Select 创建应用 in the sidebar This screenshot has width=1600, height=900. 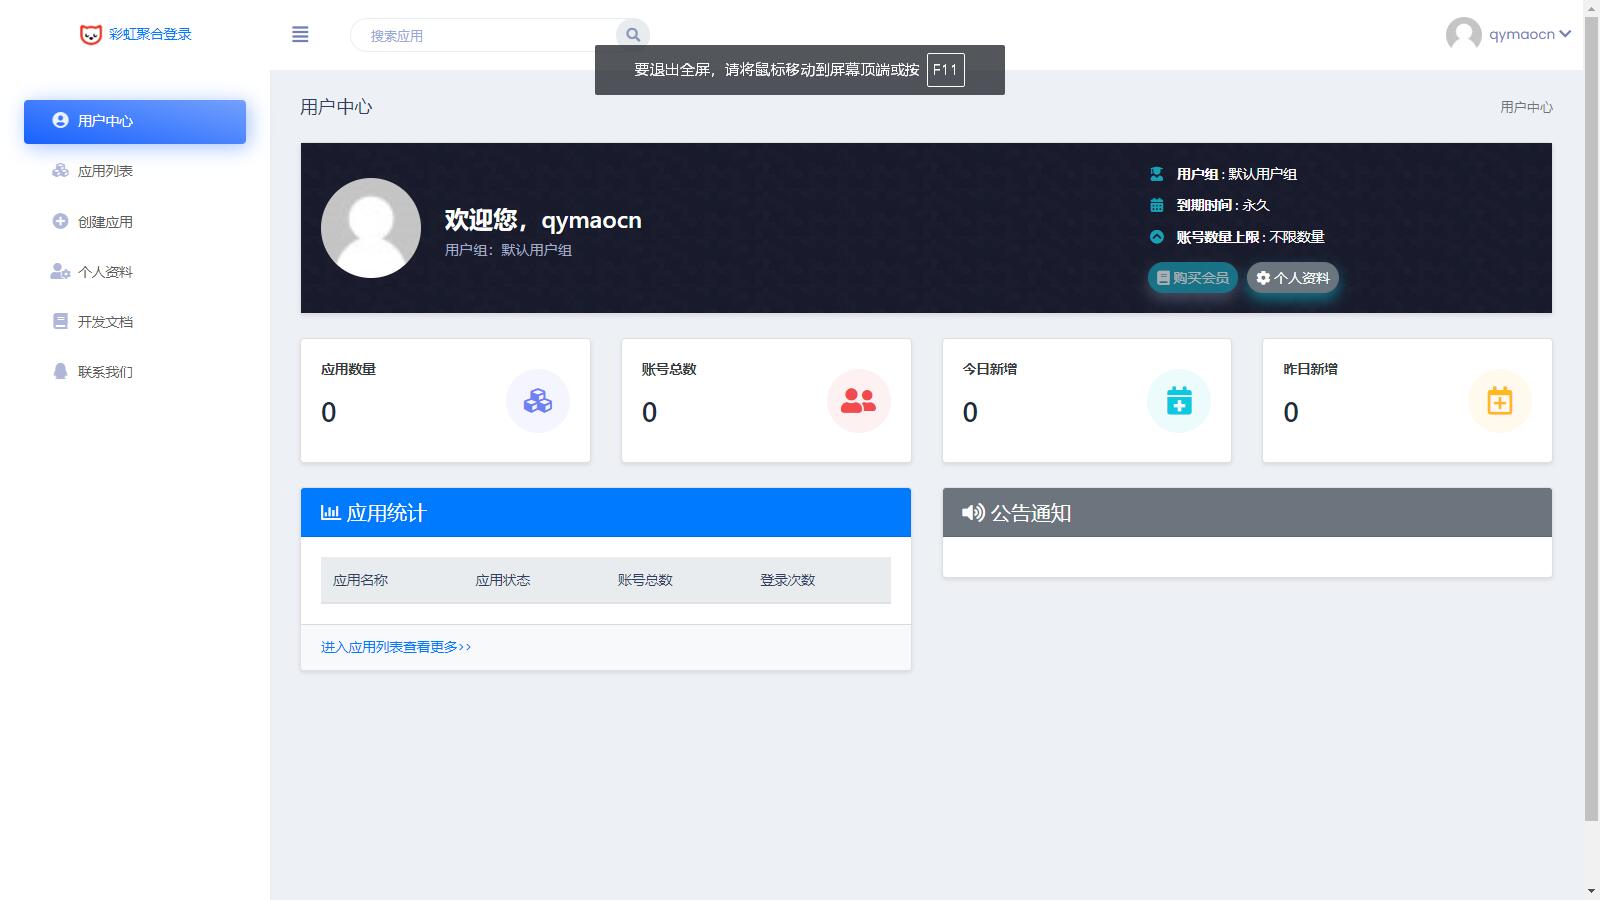(x=105, y=222)
